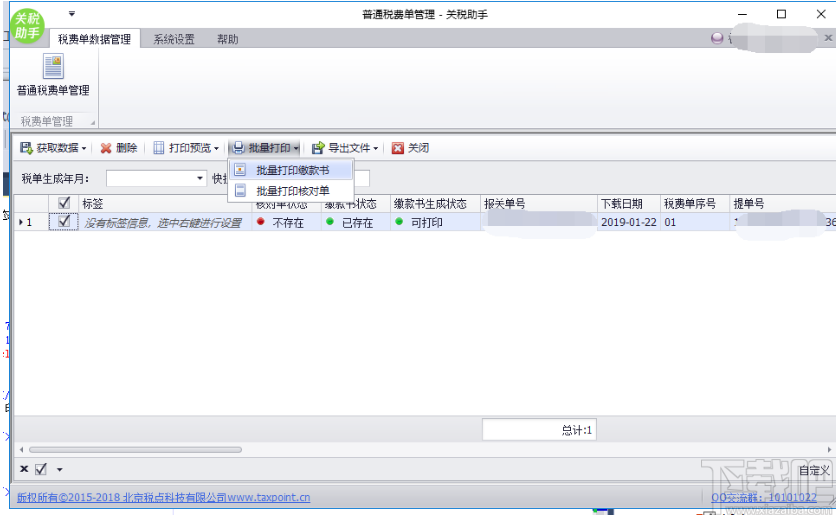Toggle the select-all checkbox in table header
Viewport: 836px width, 515px height.
64,203
